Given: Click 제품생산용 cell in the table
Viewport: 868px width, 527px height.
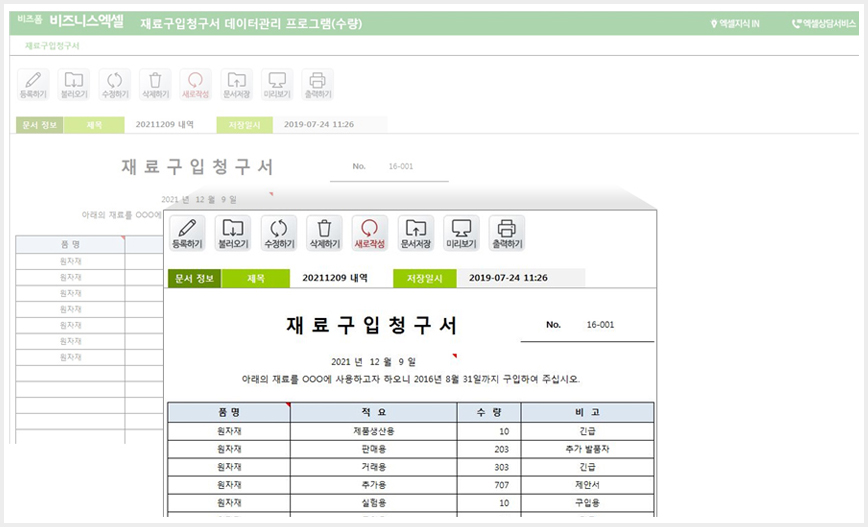Looking at the screenshot, I should [x=374, y=431].
